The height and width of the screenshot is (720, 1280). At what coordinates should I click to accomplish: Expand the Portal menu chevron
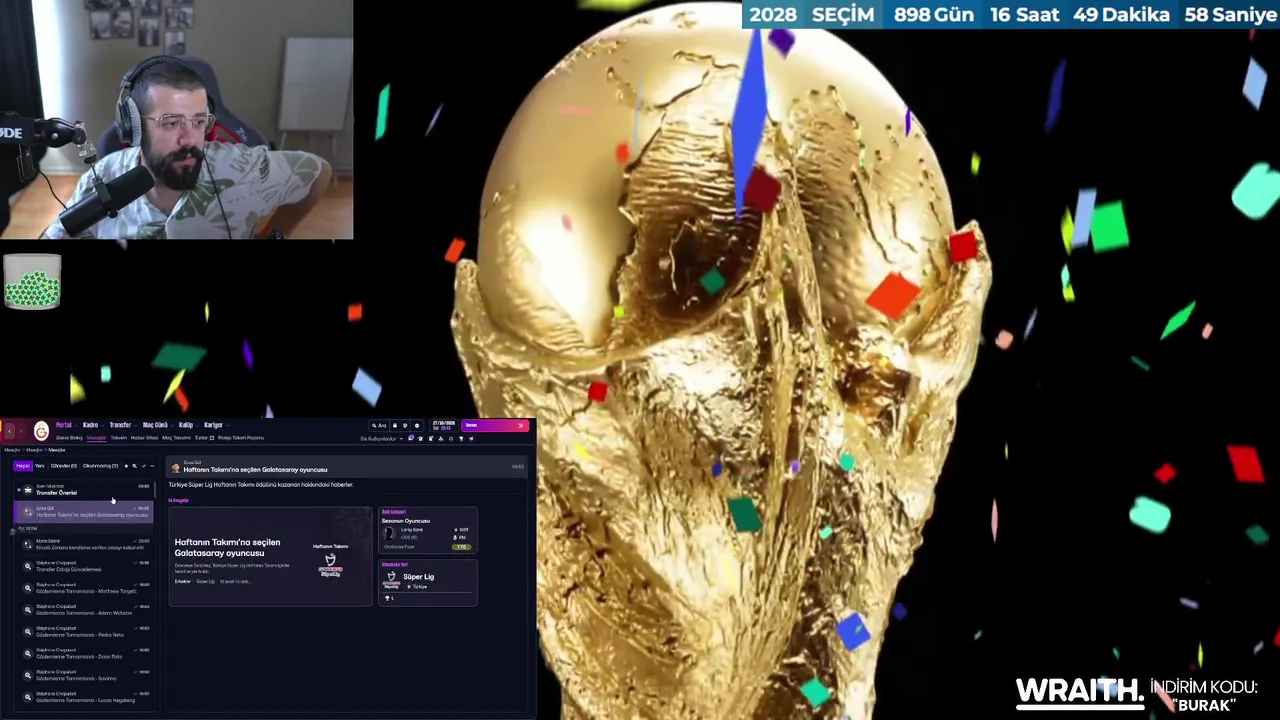coord(76,426)
